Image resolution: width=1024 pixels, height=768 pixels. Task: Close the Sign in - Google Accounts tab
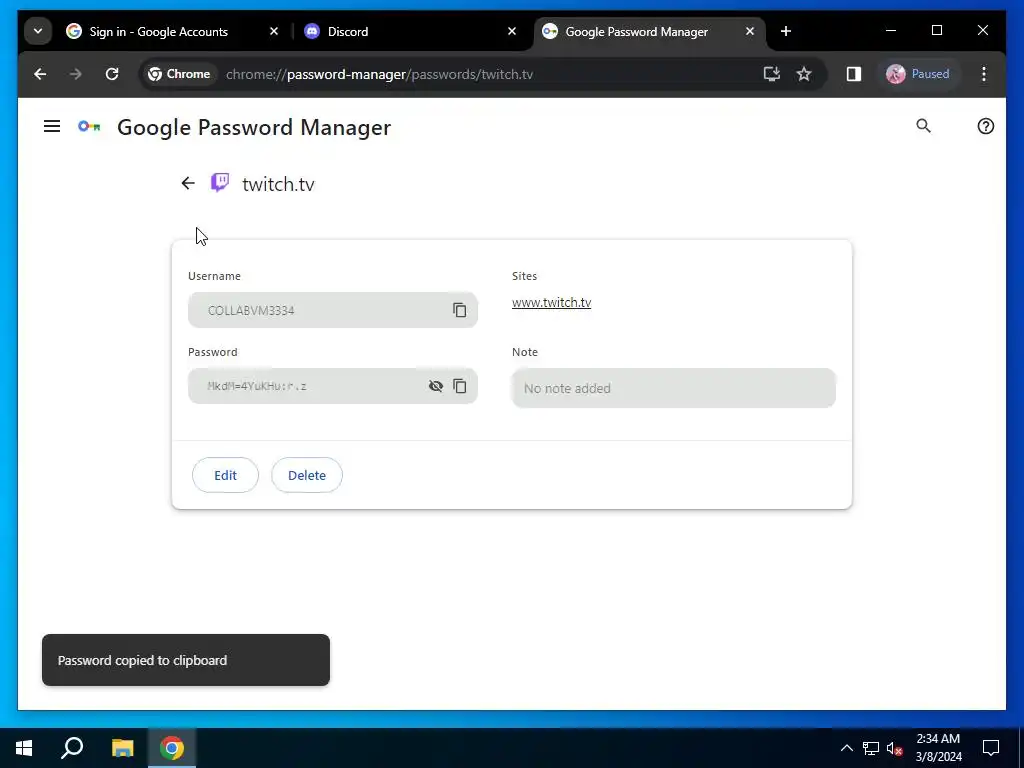(274, 31)
